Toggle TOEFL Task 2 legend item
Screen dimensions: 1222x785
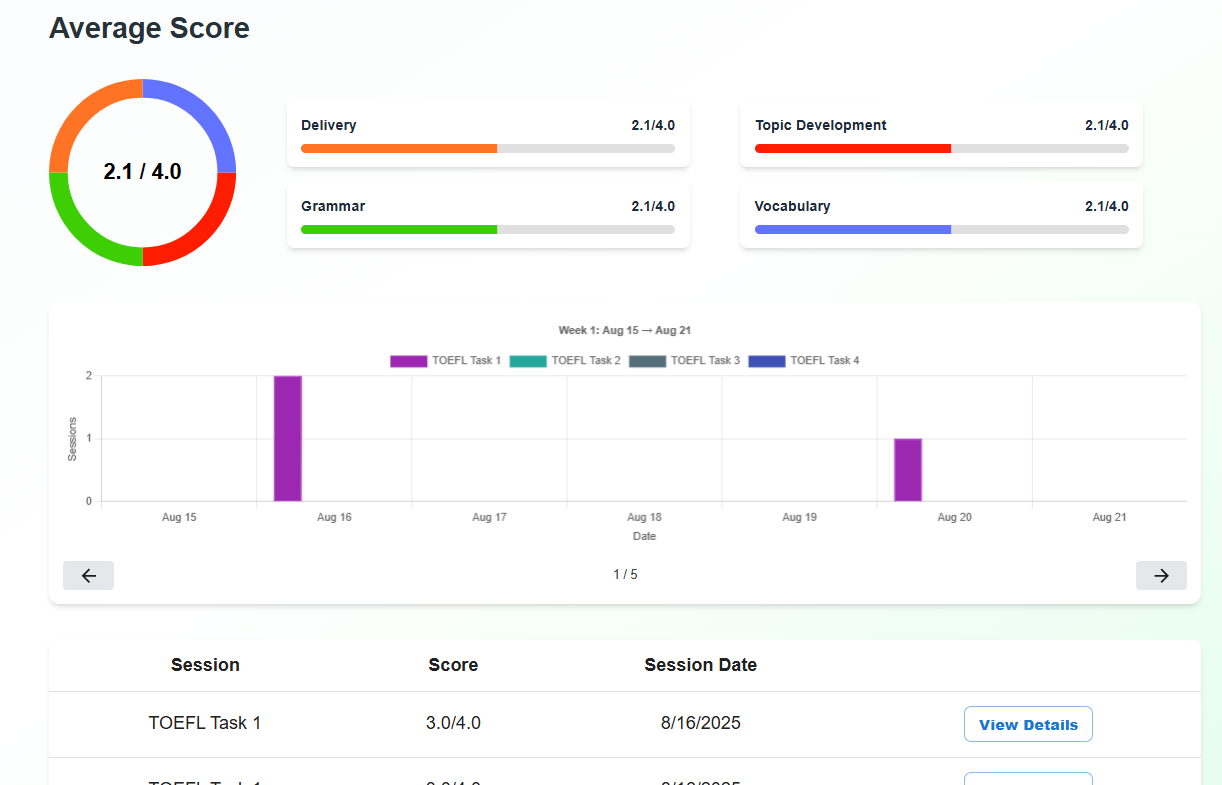565,360
